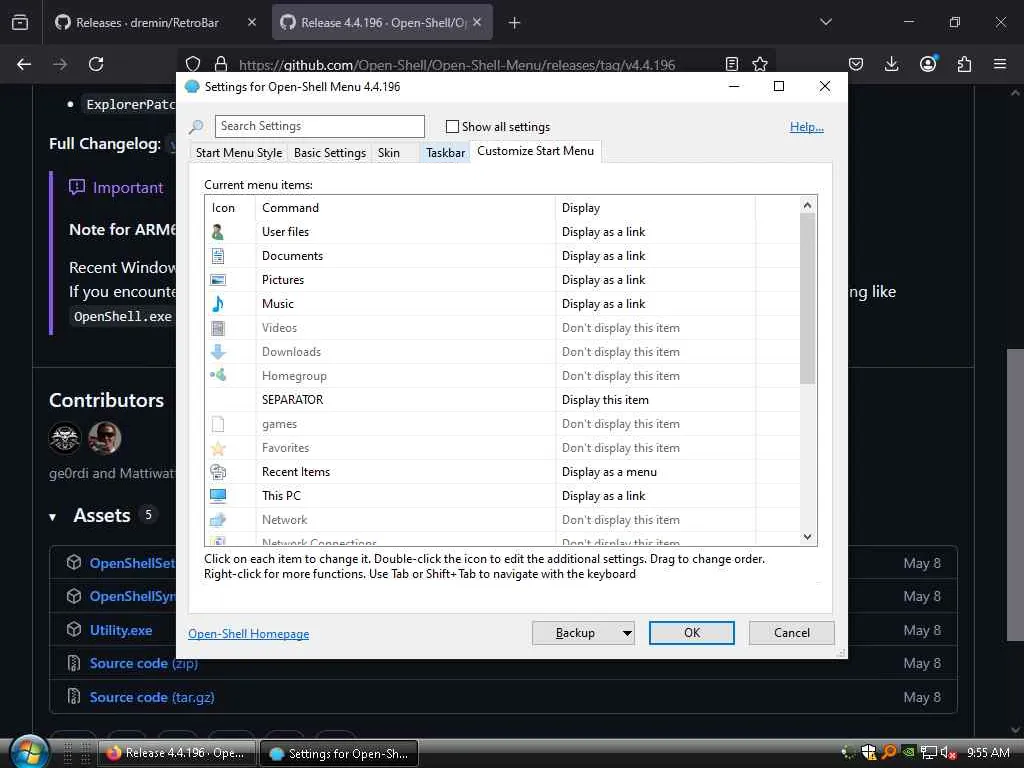The height and width of the screenshot is (768, 1024).
Task: Click the Pictures row icon
Action: coord(218,280)
